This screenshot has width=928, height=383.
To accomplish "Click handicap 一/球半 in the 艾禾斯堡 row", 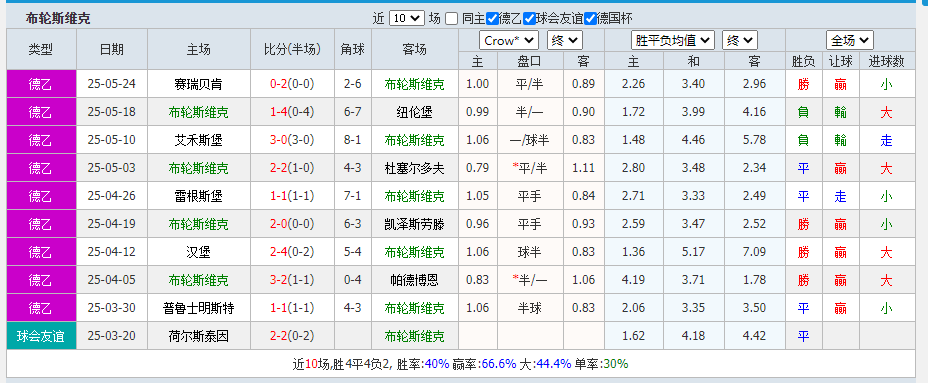I will coord(530,140).
